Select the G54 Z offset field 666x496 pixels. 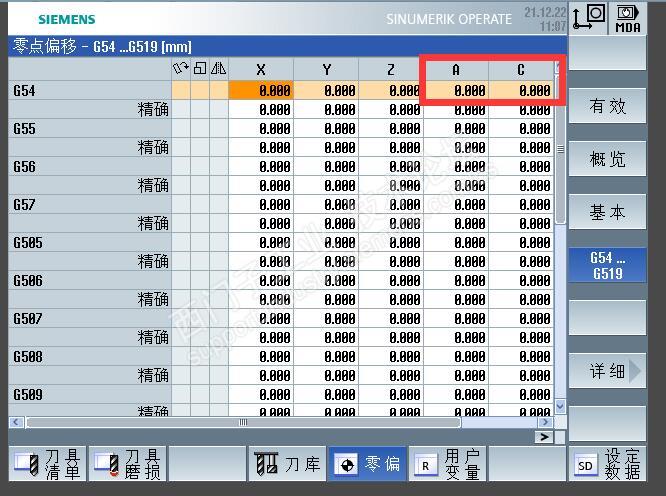(391, 90)
